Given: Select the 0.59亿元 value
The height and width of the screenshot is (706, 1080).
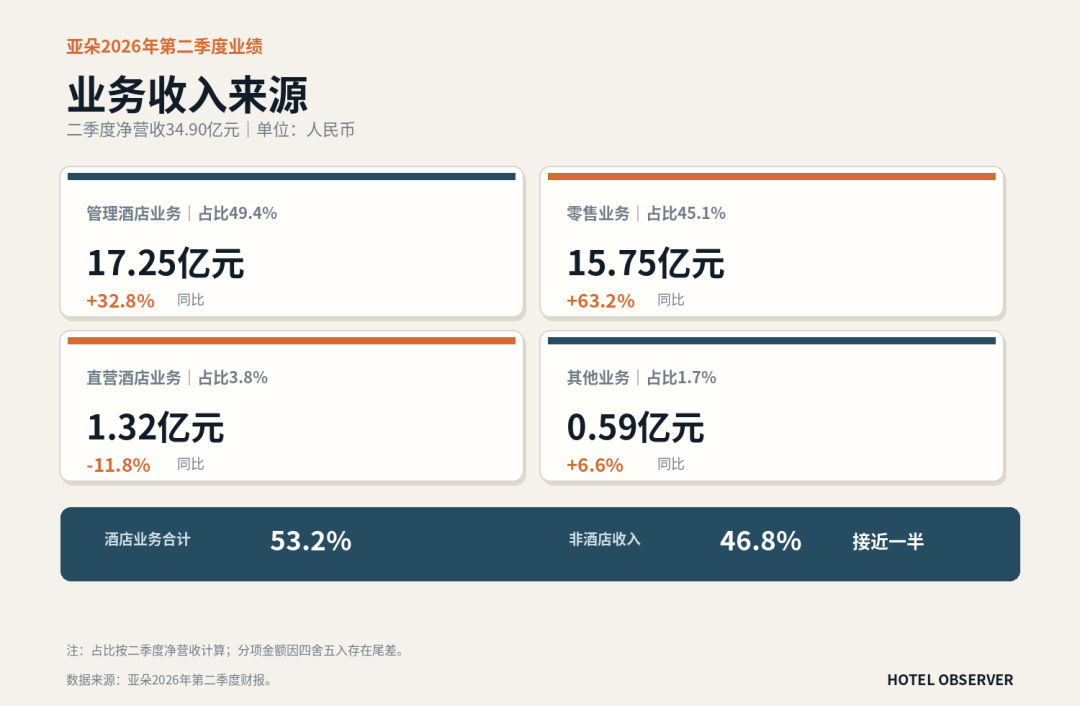Looking at the screenshot, I should pyautogui.click(x=635, y=428).
